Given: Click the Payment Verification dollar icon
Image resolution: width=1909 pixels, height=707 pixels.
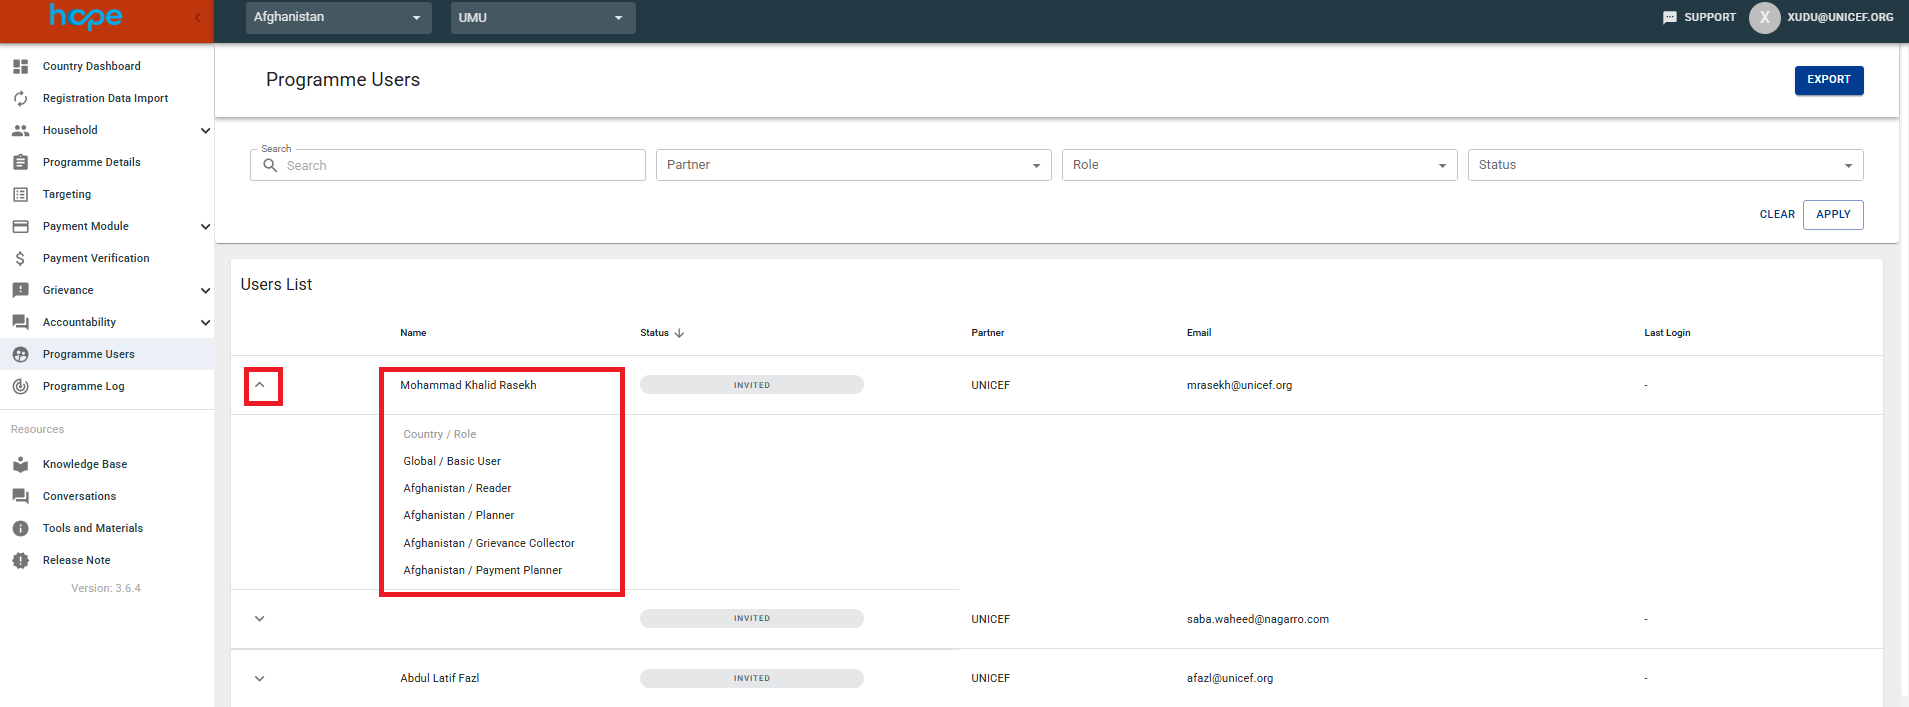Looking at the screenshot, I should (20, 258).
